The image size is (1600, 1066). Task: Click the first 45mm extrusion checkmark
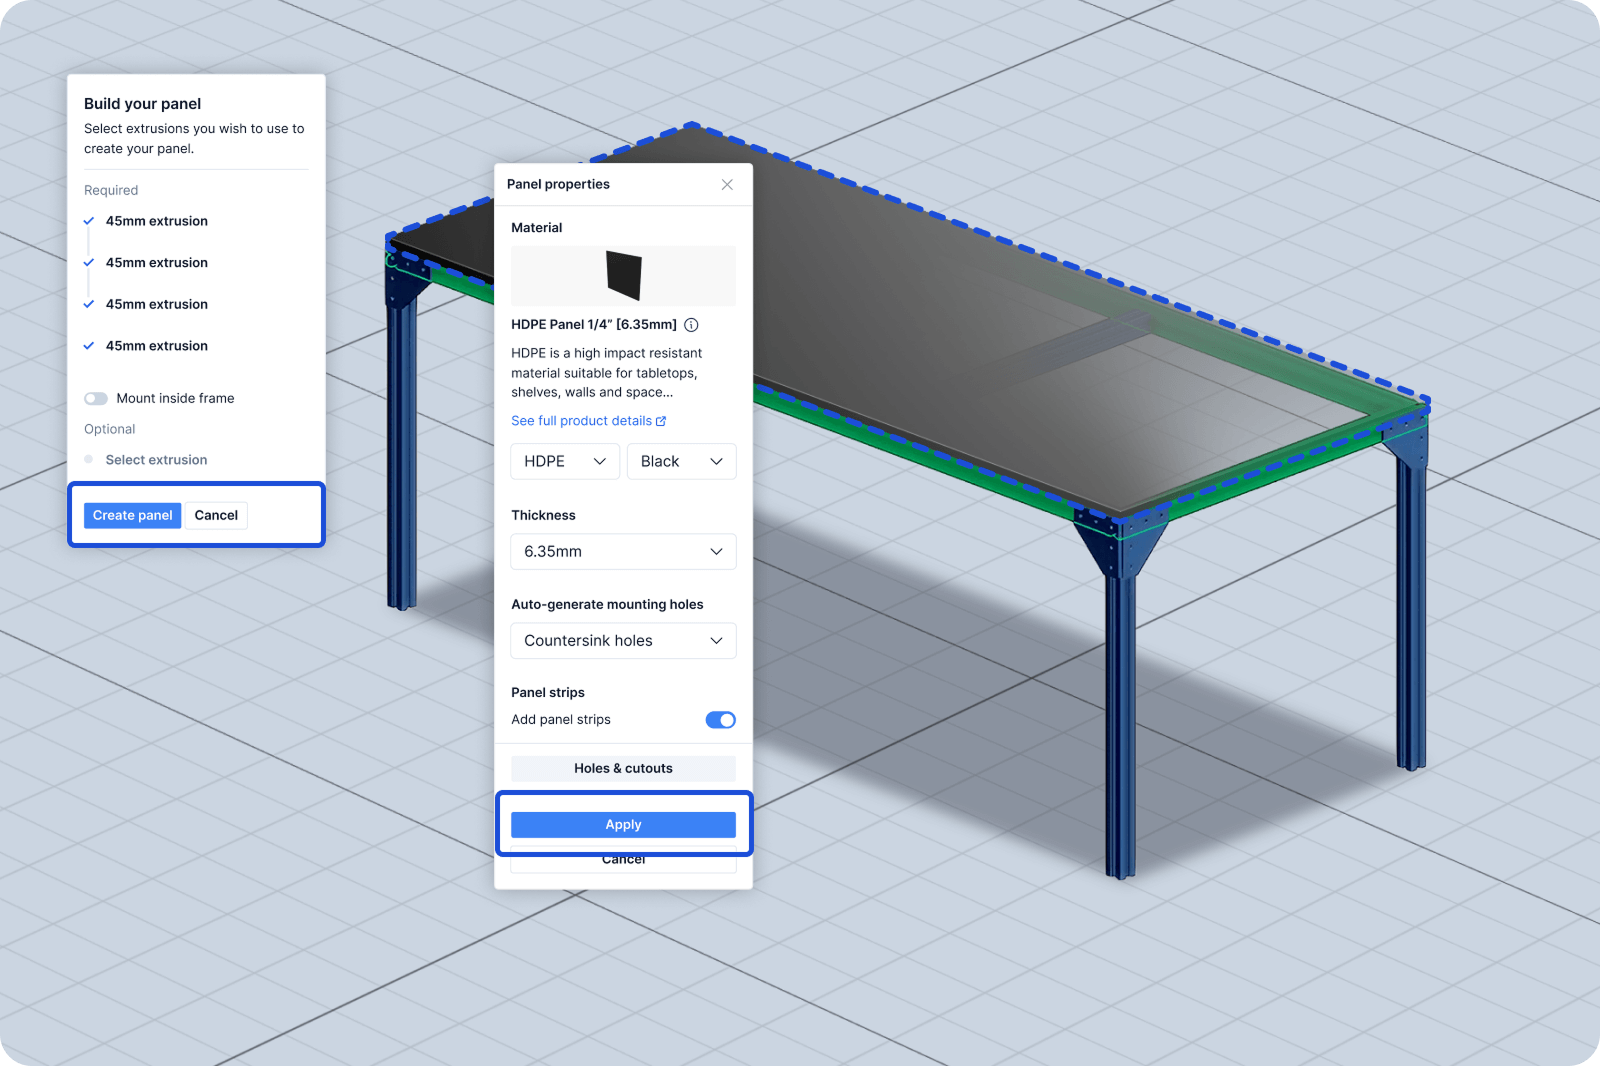[x=89, y=221]
